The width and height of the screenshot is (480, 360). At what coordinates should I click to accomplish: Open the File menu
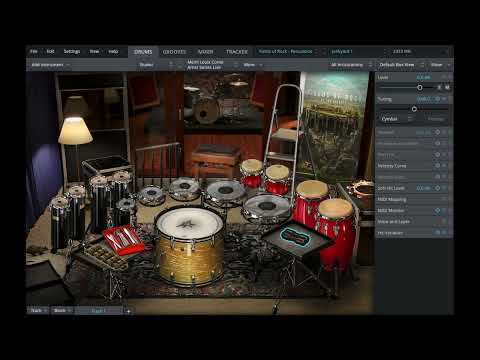point(34,51)
